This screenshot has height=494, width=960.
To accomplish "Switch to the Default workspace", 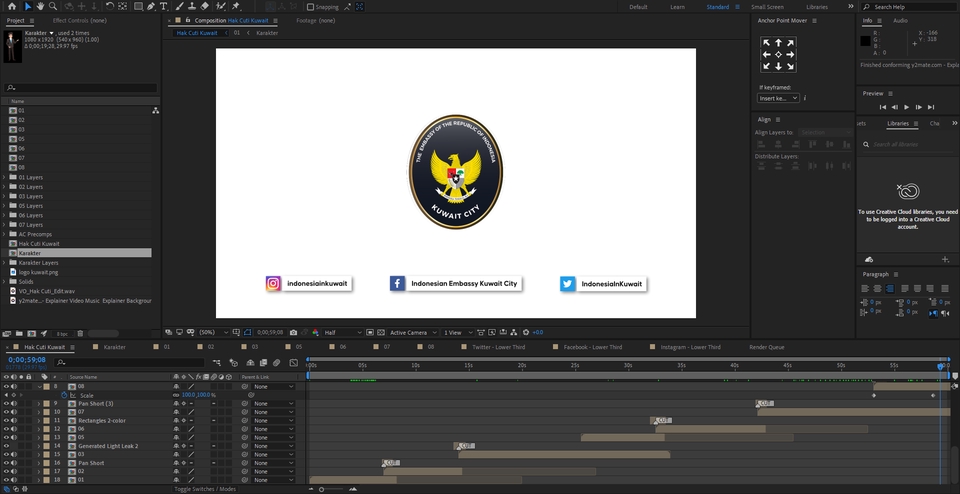I will pos(638,7).
